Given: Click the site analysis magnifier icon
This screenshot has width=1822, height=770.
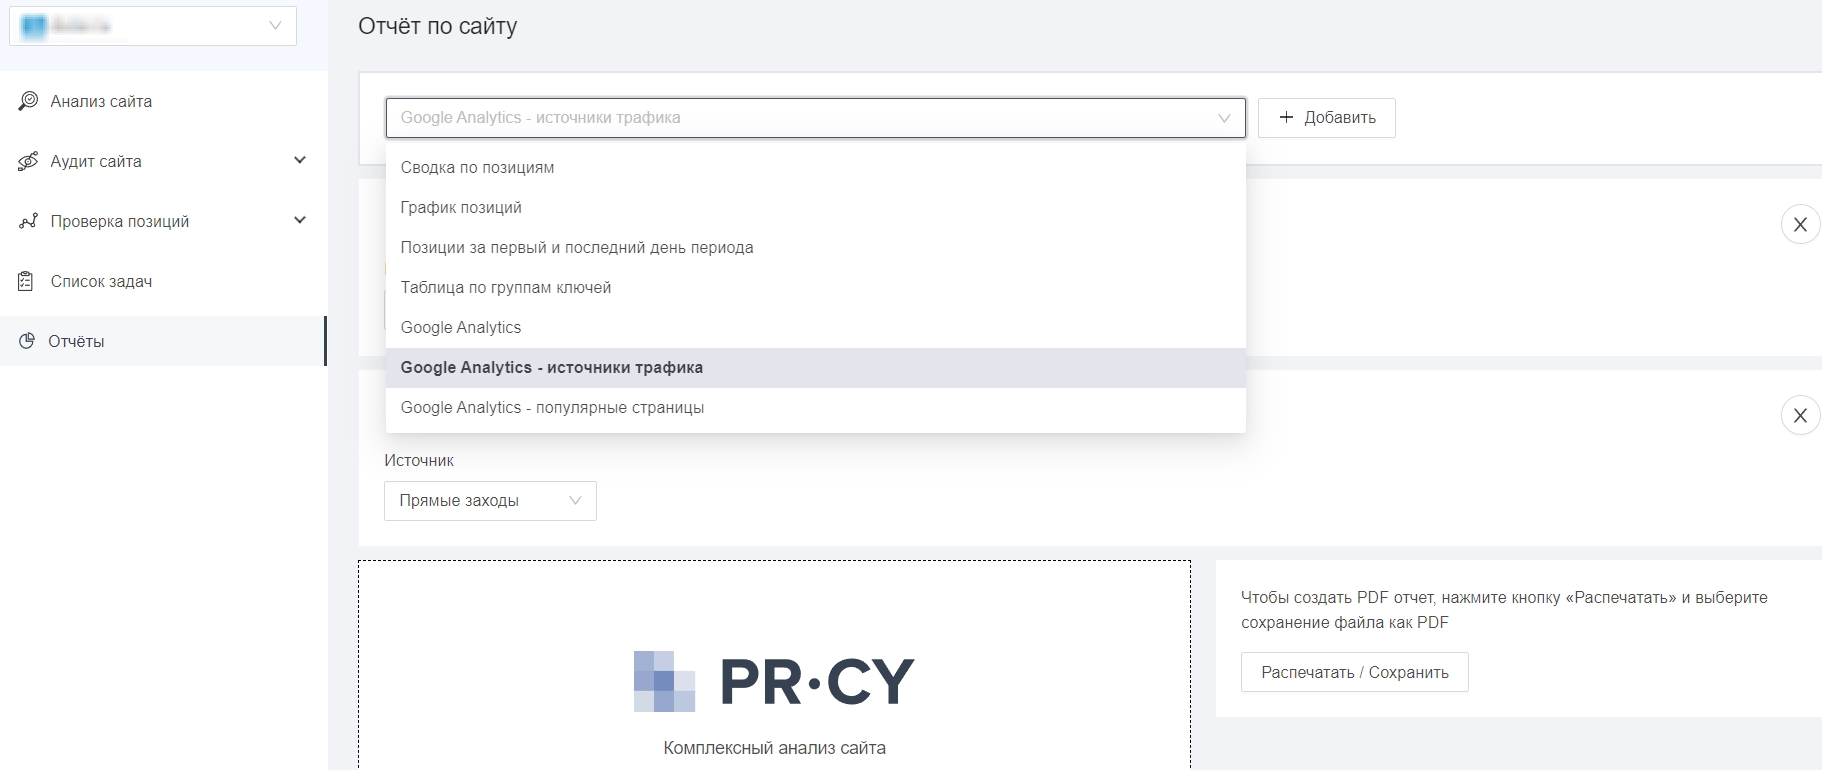Looking at the screenshot, I should point(28,101).
